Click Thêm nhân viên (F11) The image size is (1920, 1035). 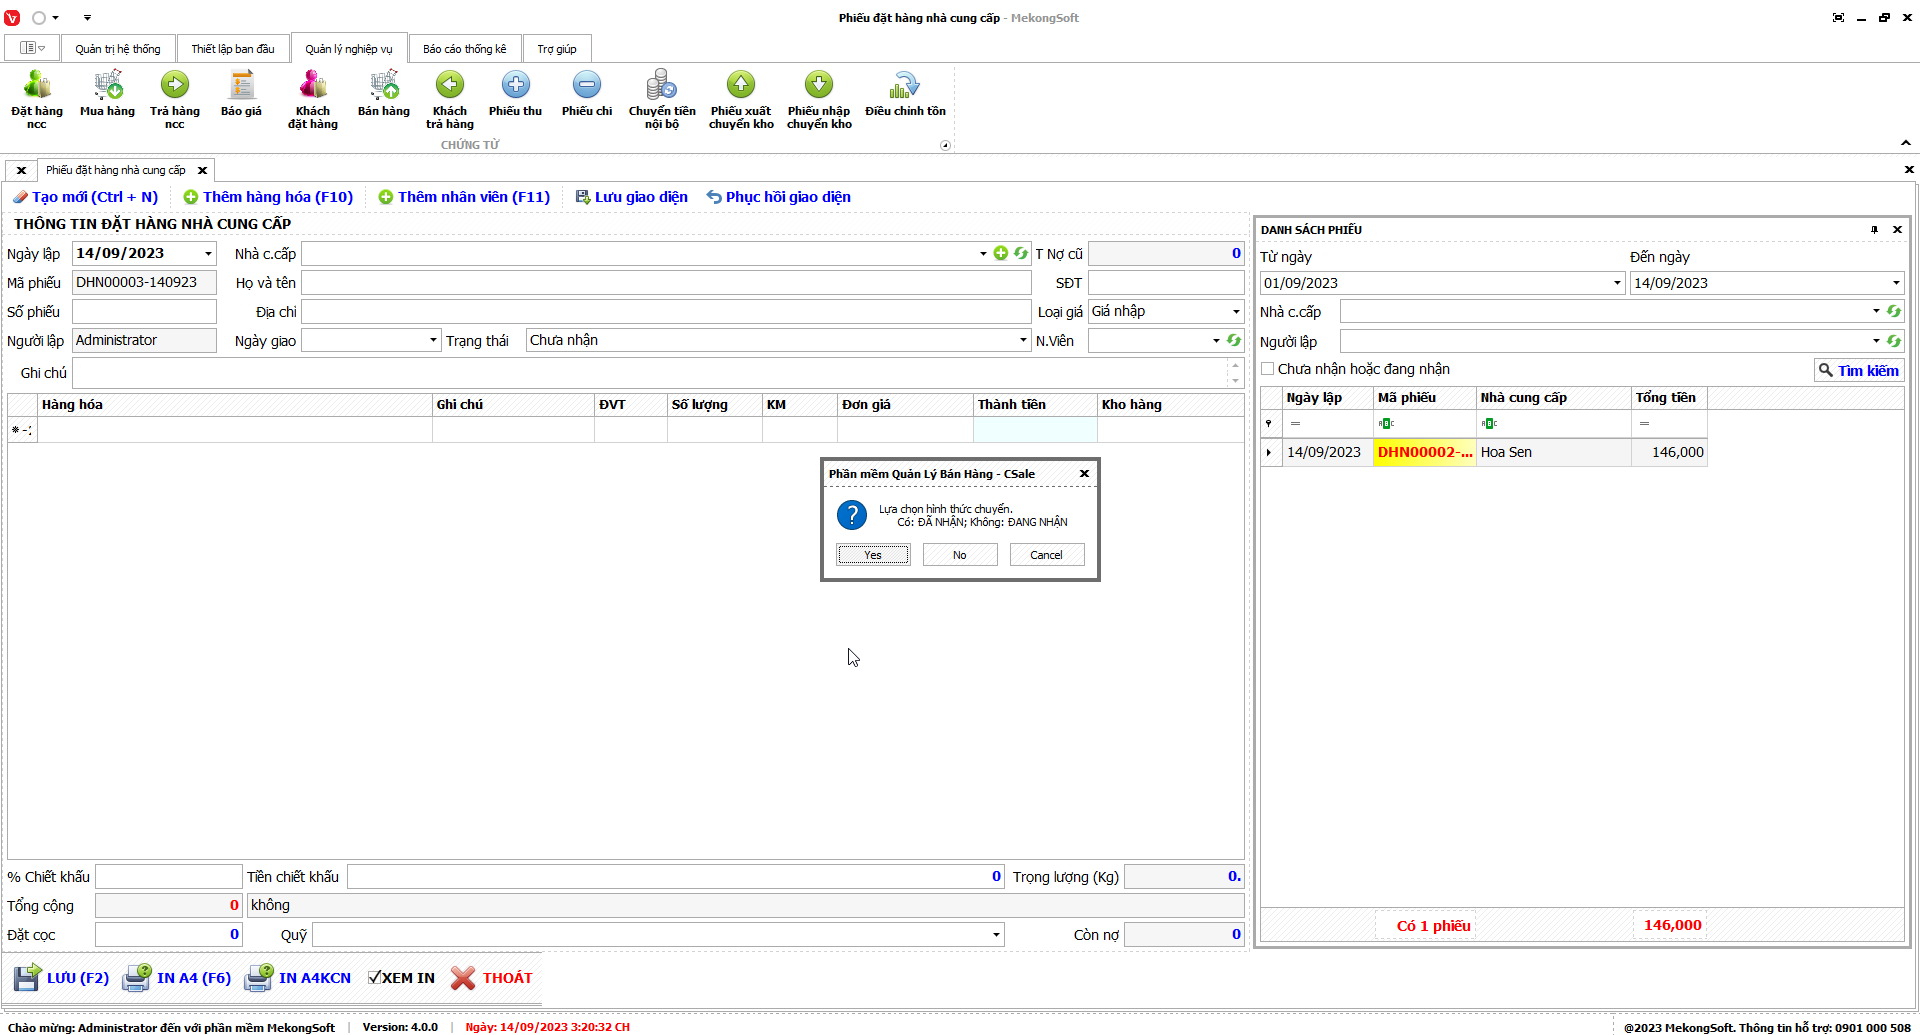(464, 197)
